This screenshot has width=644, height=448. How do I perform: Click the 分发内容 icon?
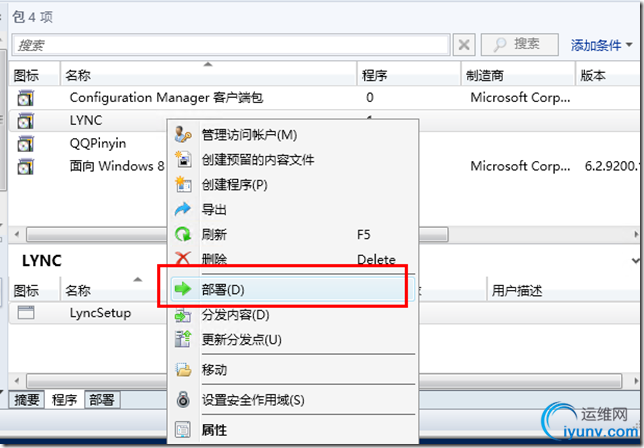point(183,315)
